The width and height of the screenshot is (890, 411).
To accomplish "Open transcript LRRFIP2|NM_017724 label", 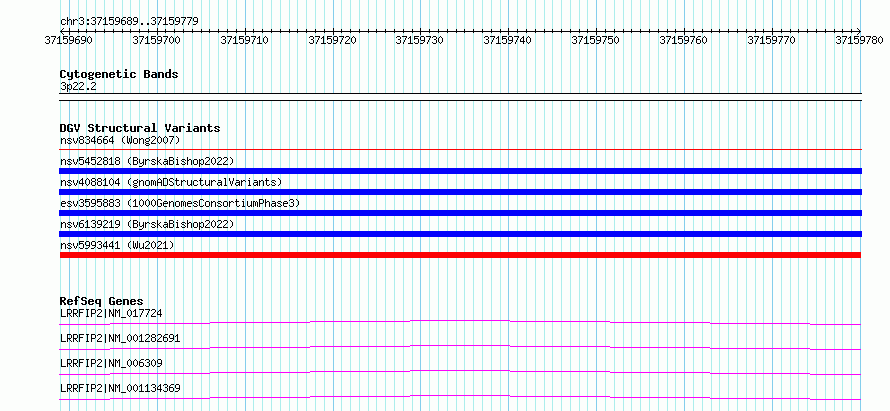I will click(112, 313).
